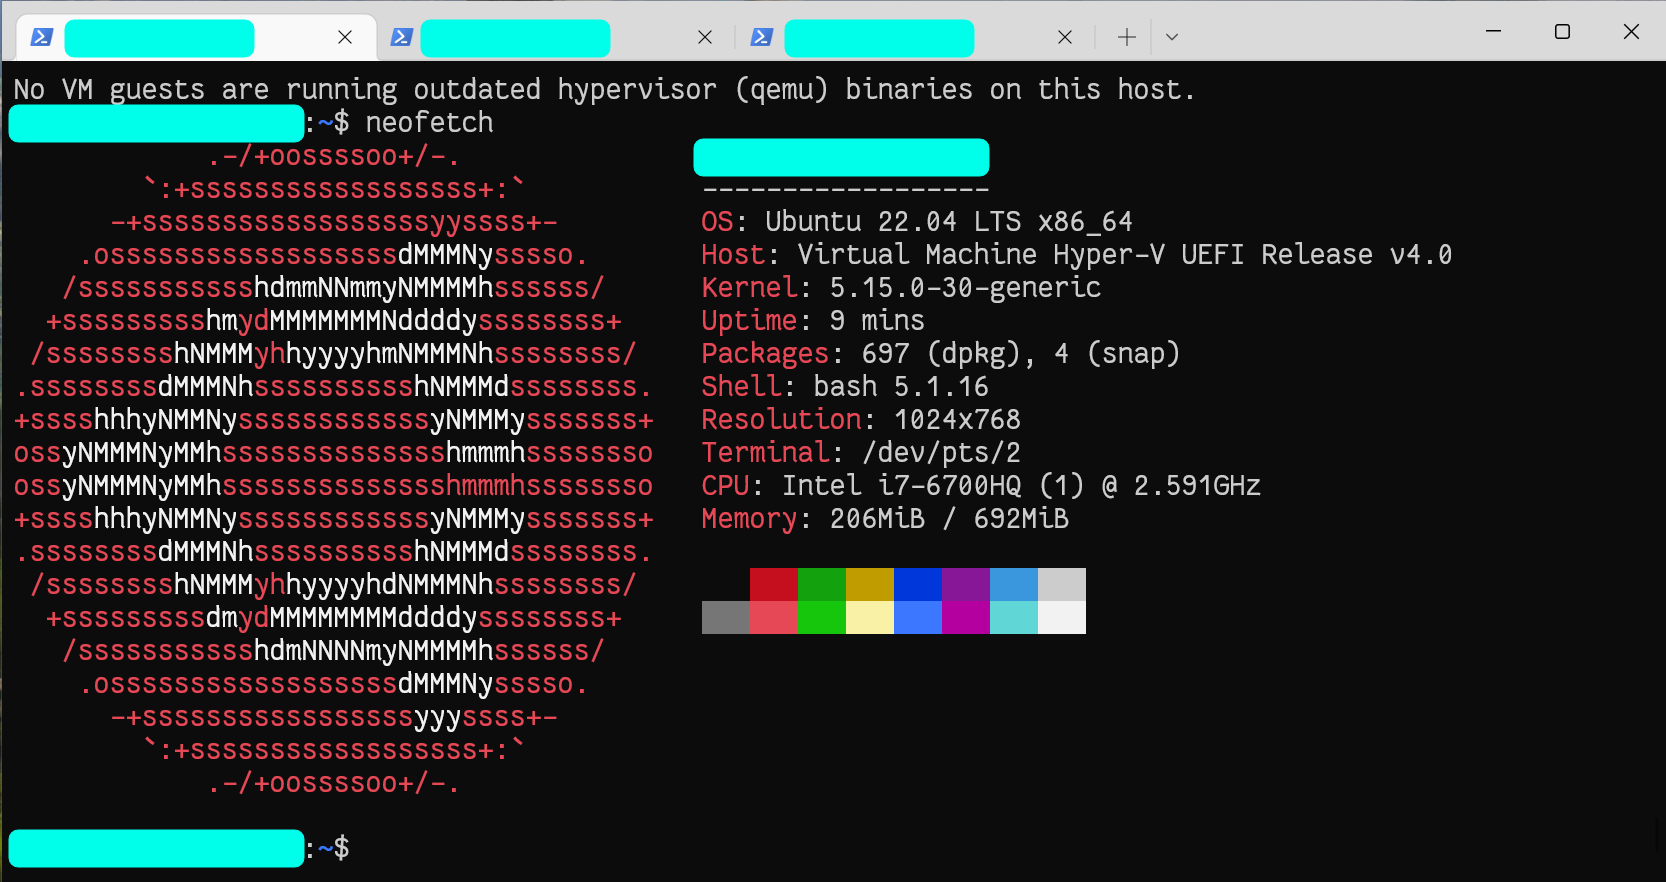Click the light red color block

click(774, 617)
